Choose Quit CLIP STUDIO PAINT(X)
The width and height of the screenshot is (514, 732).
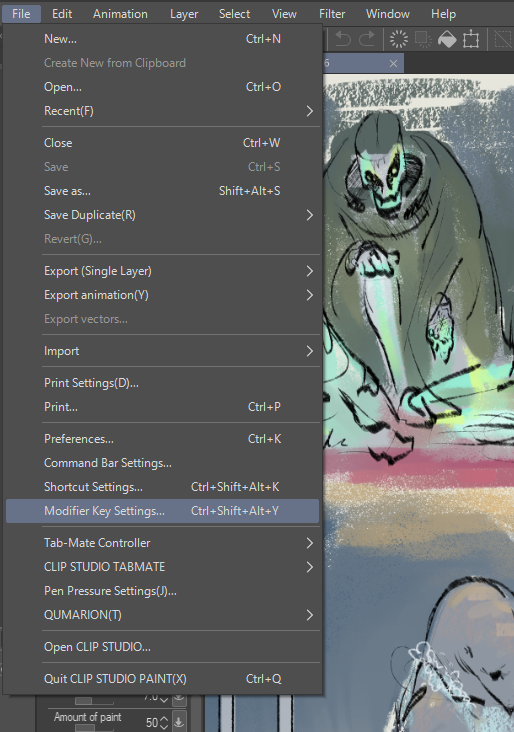[162, 679]
